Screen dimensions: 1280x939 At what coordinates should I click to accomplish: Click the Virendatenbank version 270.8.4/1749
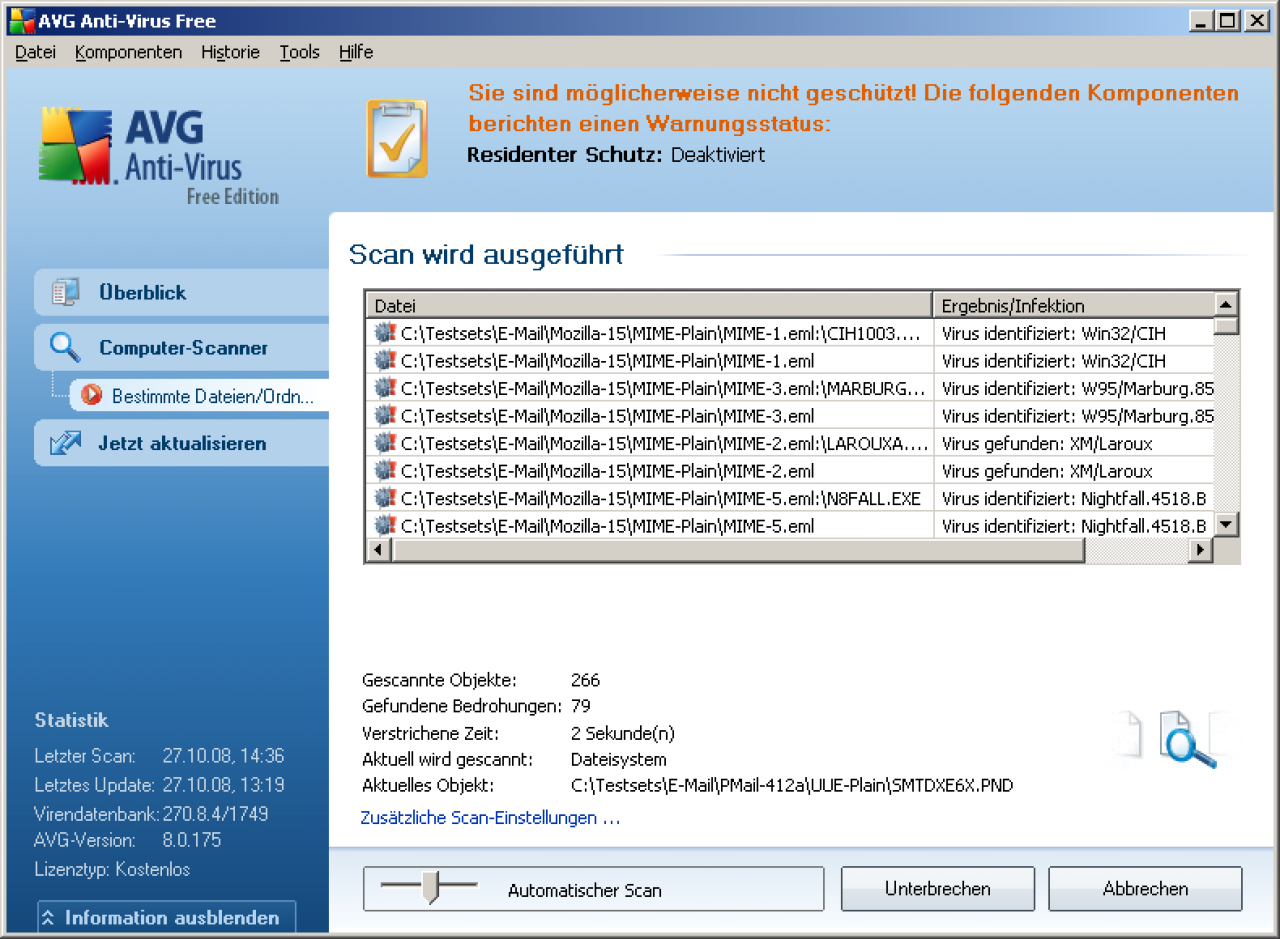[215, 814]
